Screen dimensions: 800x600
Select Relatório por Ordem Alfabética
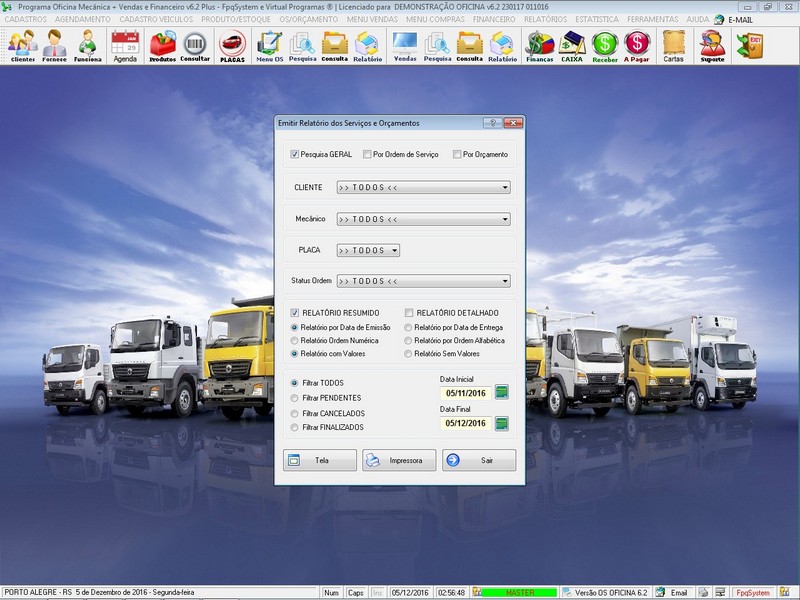point(408,340)
